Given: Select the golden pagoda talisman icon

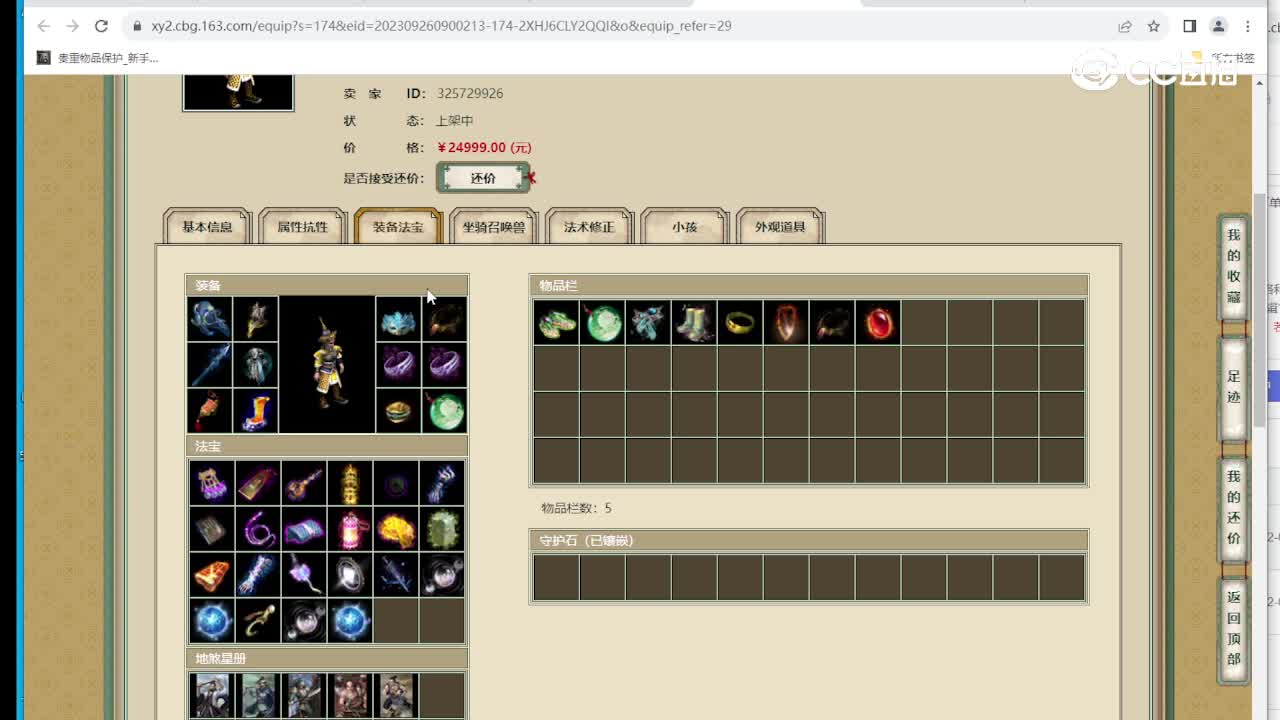Looking at the screenshot, I should pyautogui.click(x=350, y=483).
